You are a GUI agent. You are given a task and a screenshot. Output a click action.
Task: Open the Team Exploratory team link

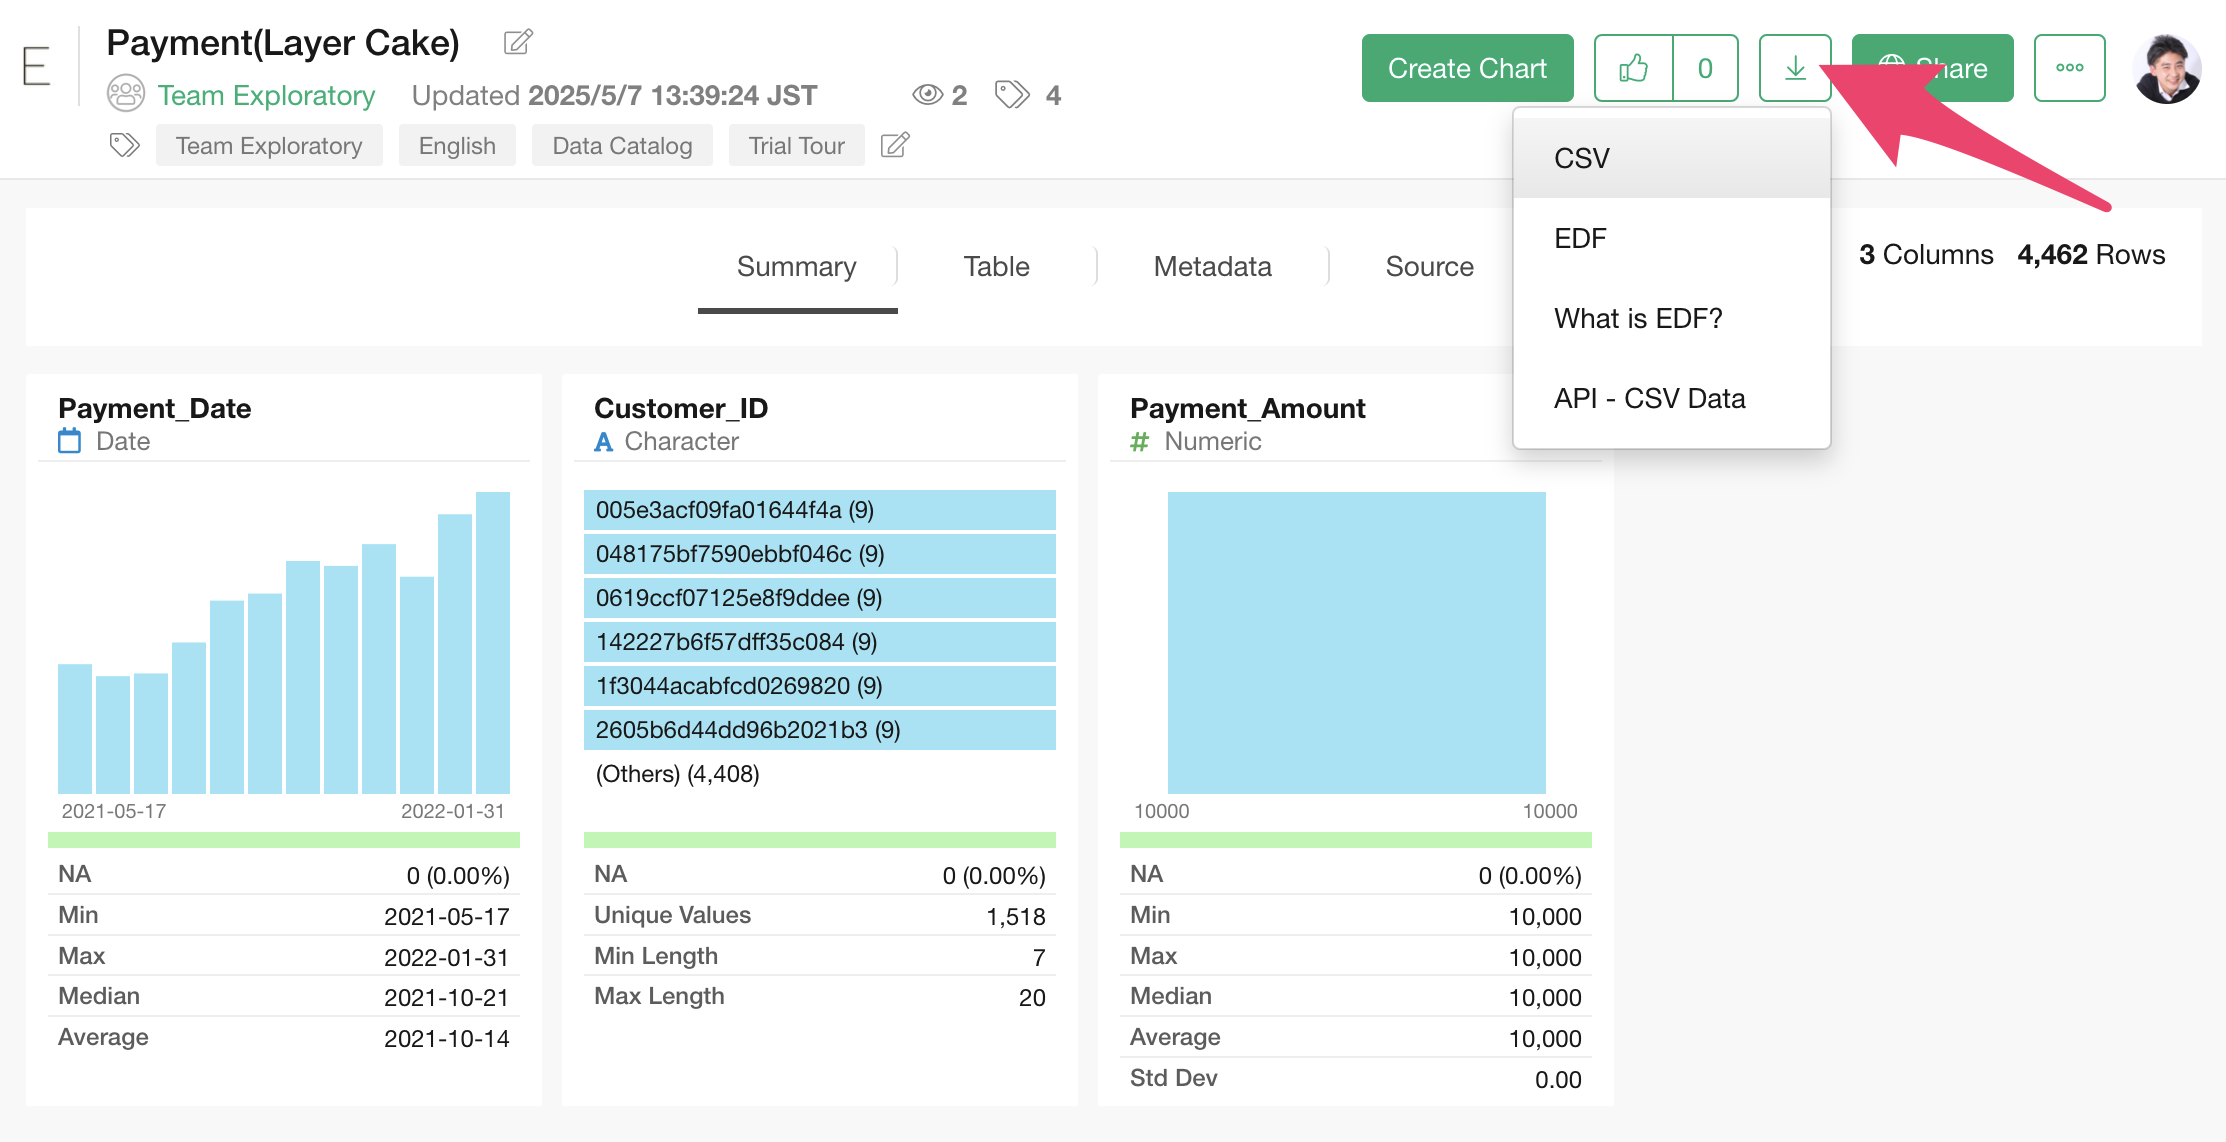coord(266,95)
